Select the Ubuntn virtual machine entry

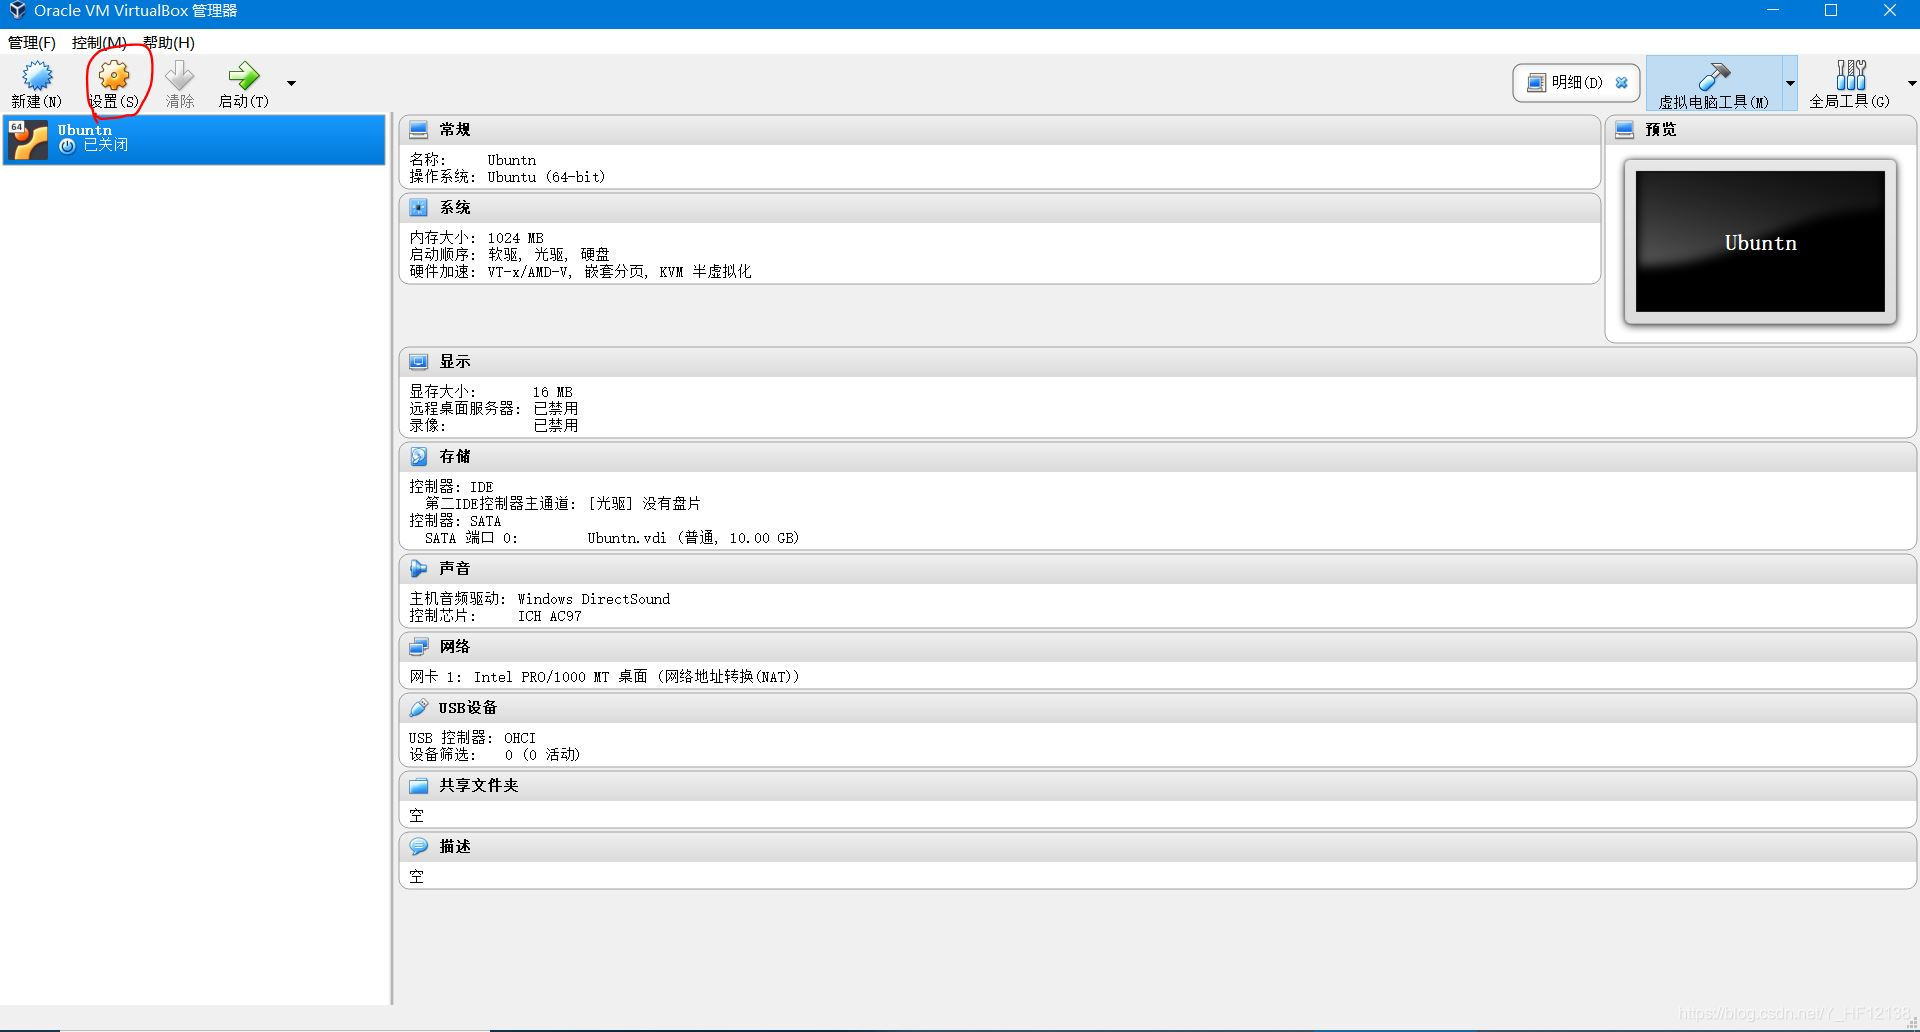pos(194,139)
